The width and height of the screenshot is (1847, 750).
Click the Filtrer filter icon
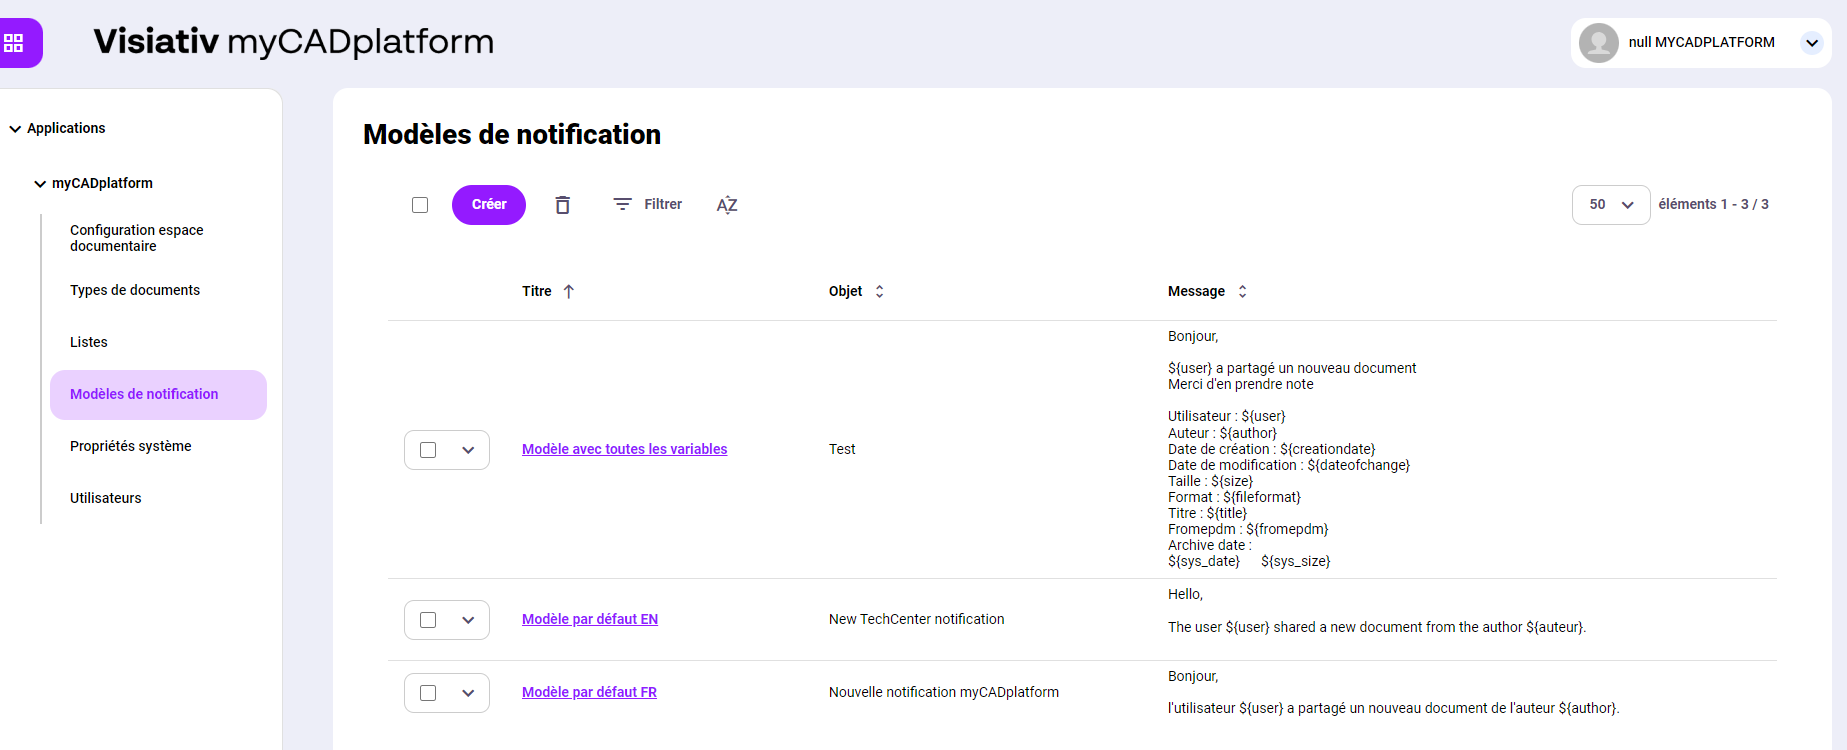622,204
